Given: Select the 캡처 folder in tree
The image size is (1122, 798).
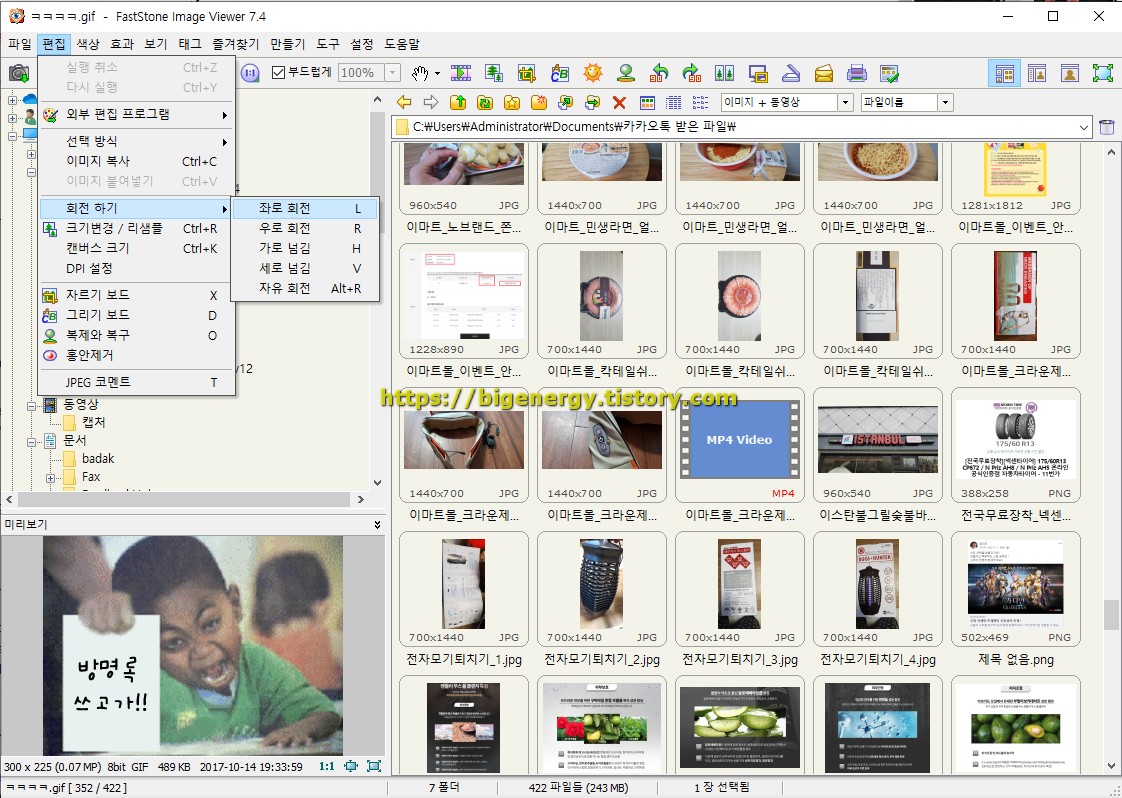Looking at the screenshot, I should (x=94, y=422).
